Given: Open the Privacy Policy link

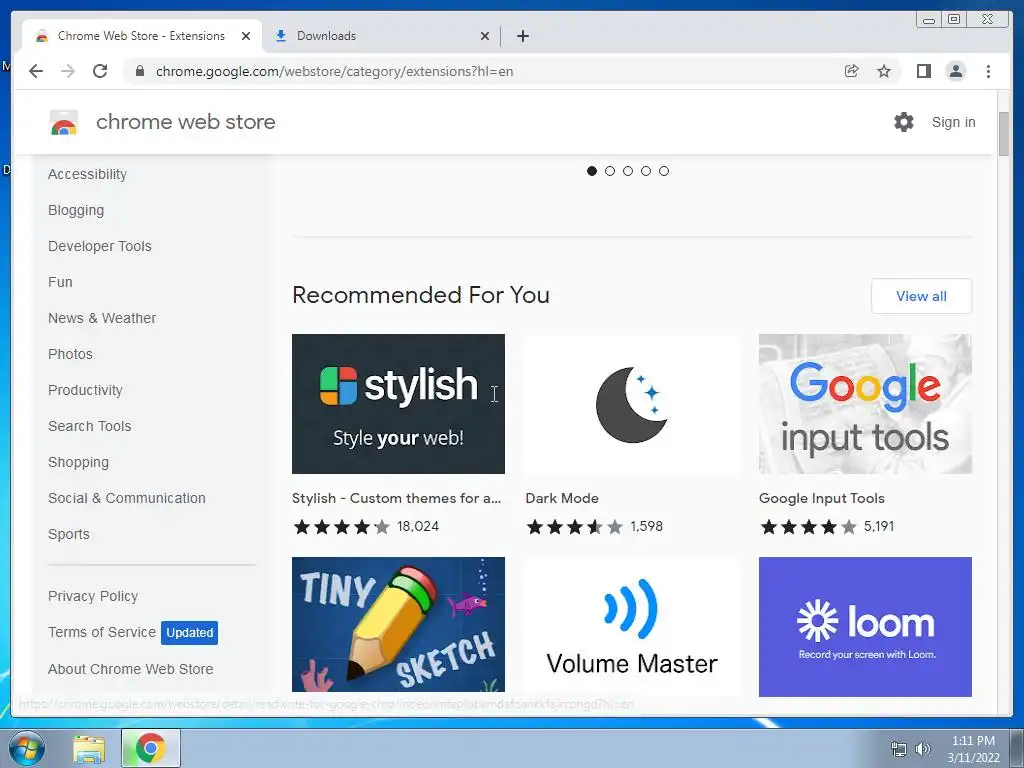Looking at the screenshot, I should click(93, 596).
